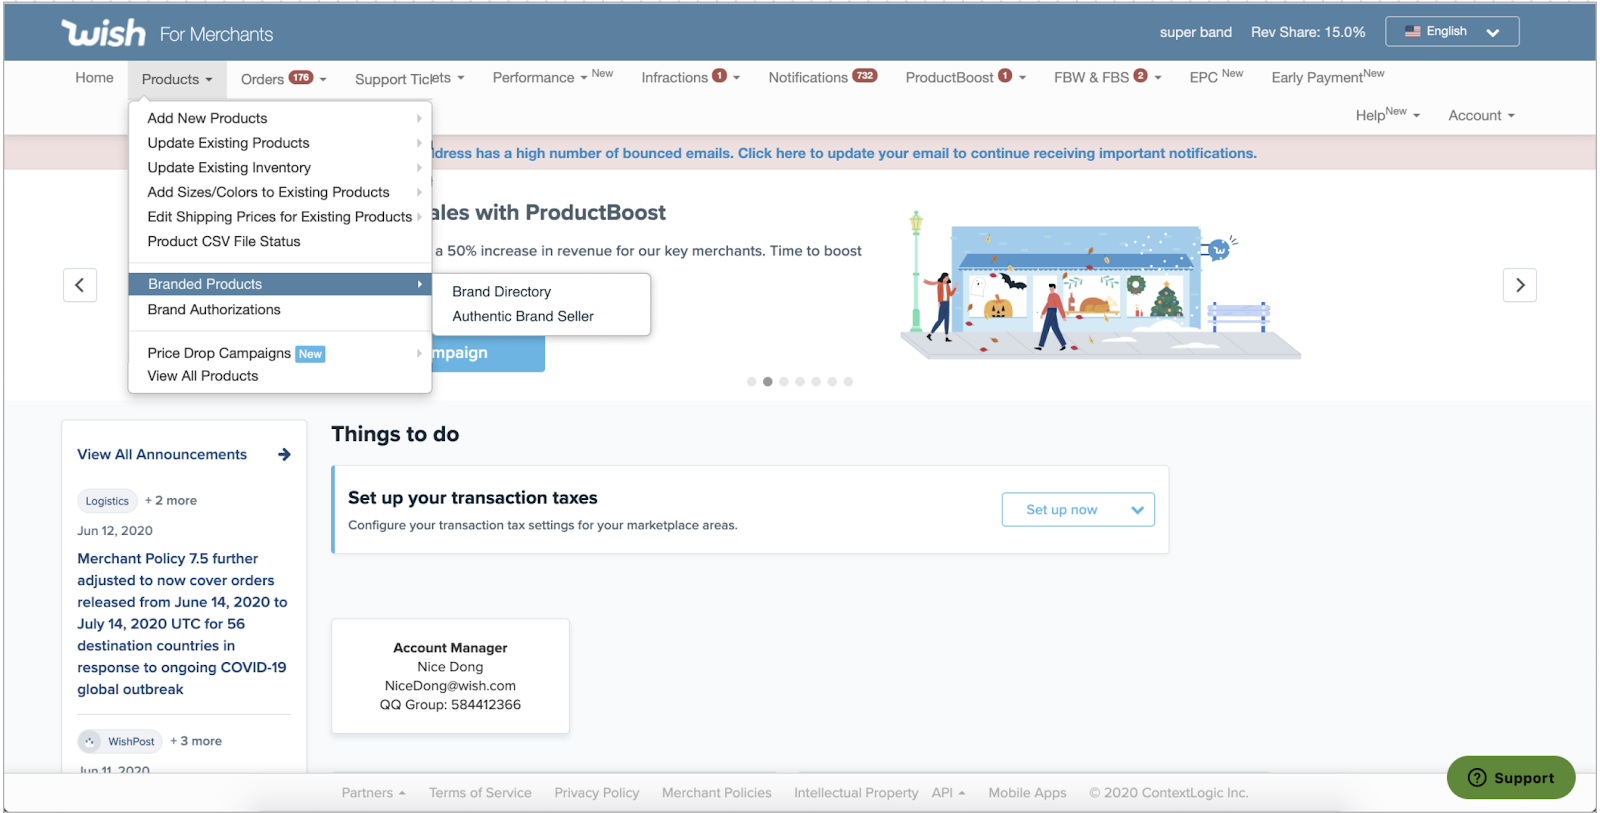Open View All Products menu entry
The height and width of the screenshot is (813, 1600).
(203, 376)
